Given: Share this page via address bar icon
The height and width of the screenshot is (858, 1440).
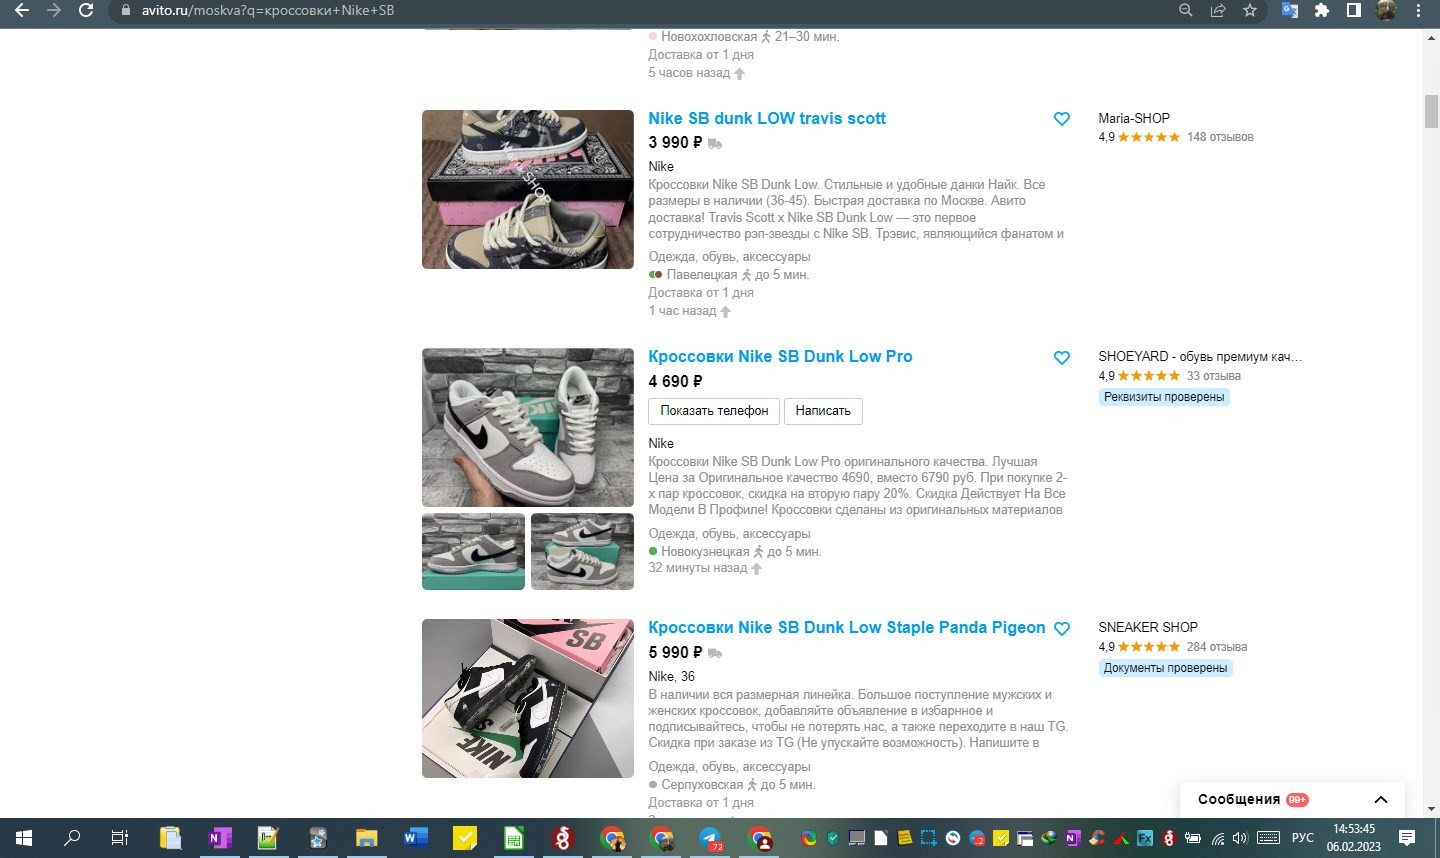Looking at the screenshot, I should point(1218,10).
